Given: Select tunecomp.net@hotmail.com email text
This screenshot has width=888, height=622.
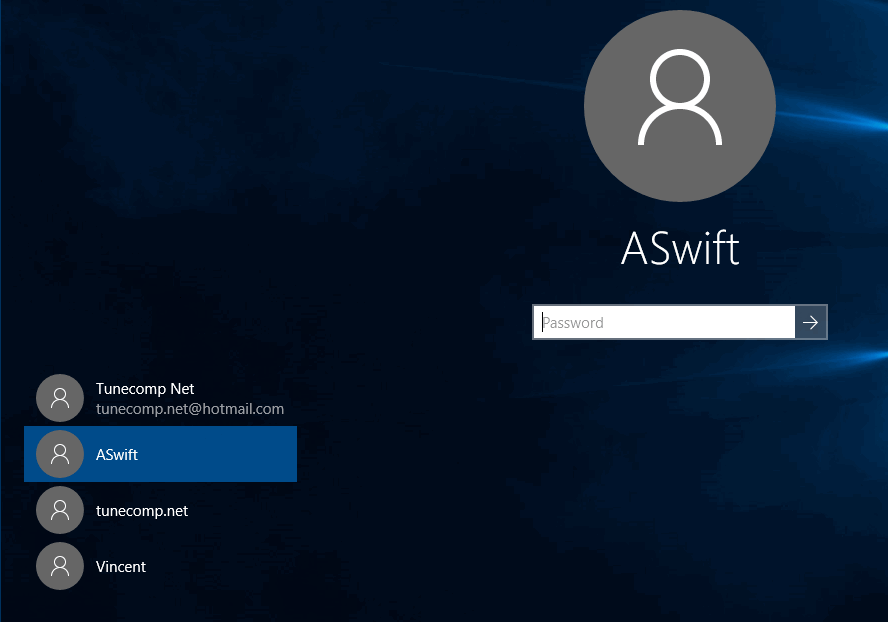Looking at the screenshot, I should coord(190,409).
